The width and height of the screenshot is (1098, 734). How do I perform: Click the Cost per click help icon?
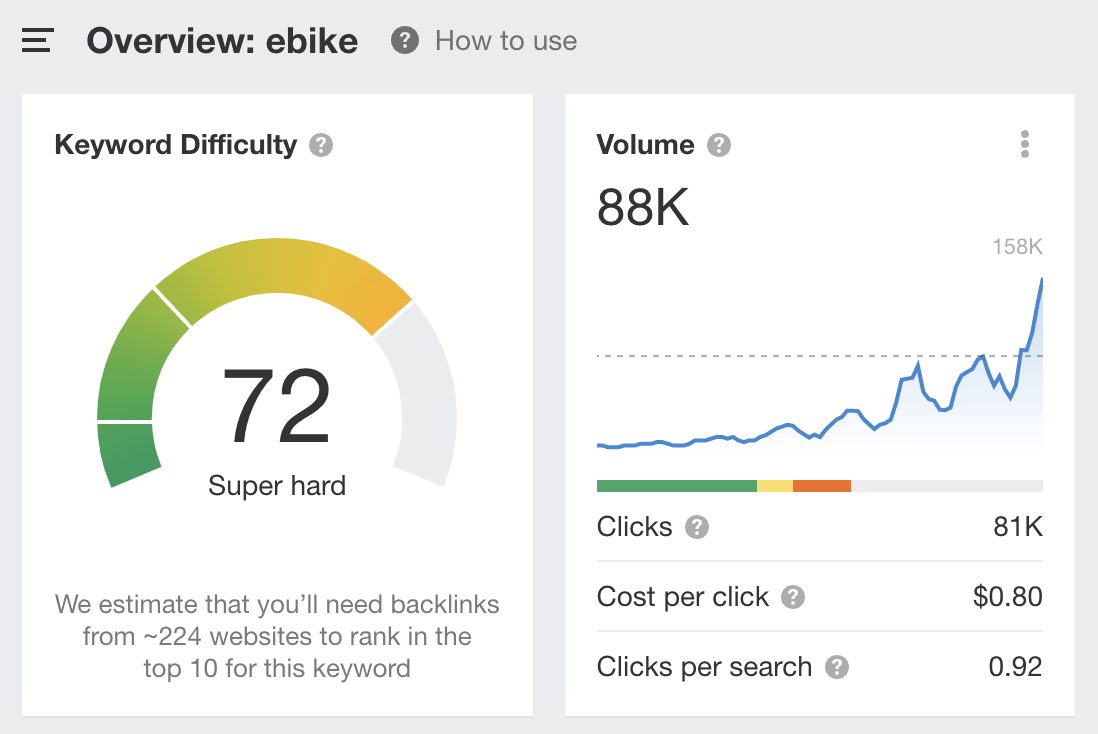pyautogui.click(x=793, y=597)
